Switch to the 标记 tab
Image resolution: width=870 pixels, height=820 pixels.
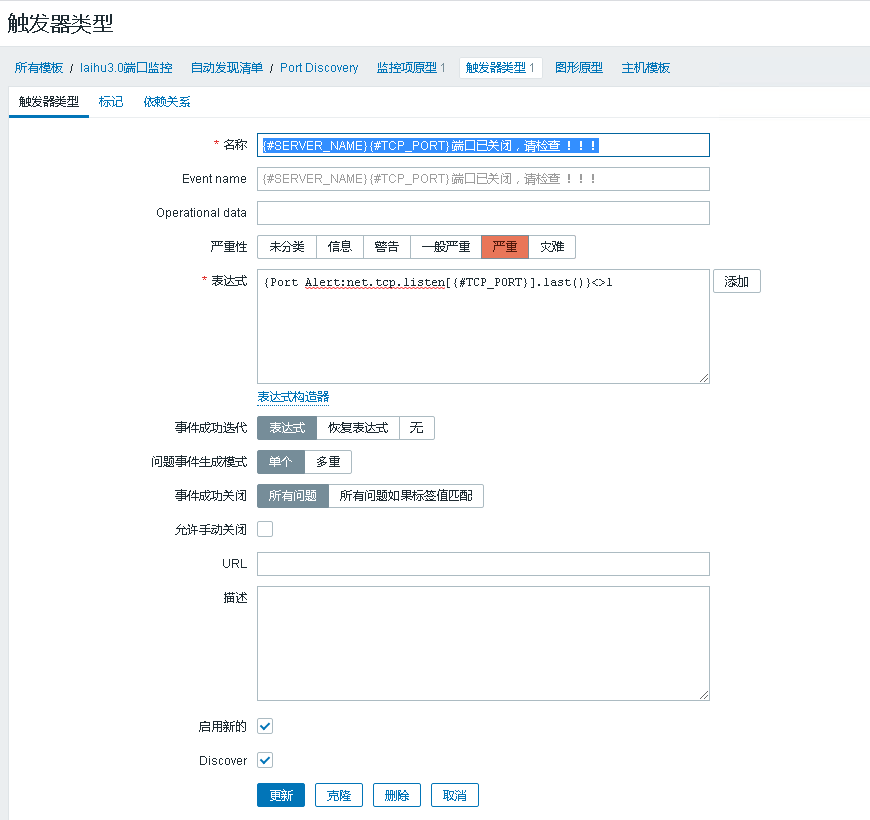pyautogui.click(x=111, y=102)
